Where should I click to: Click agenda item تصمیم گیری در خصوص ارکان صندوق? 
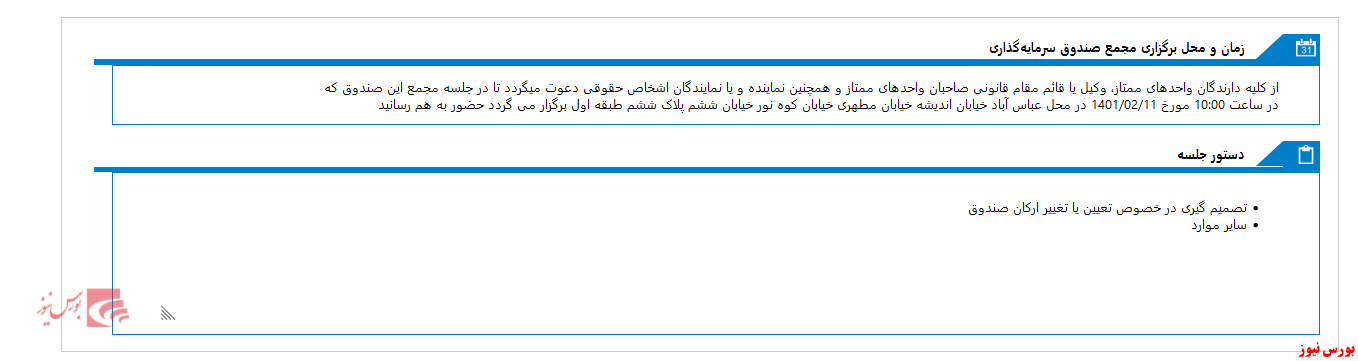coord(1107,208)
